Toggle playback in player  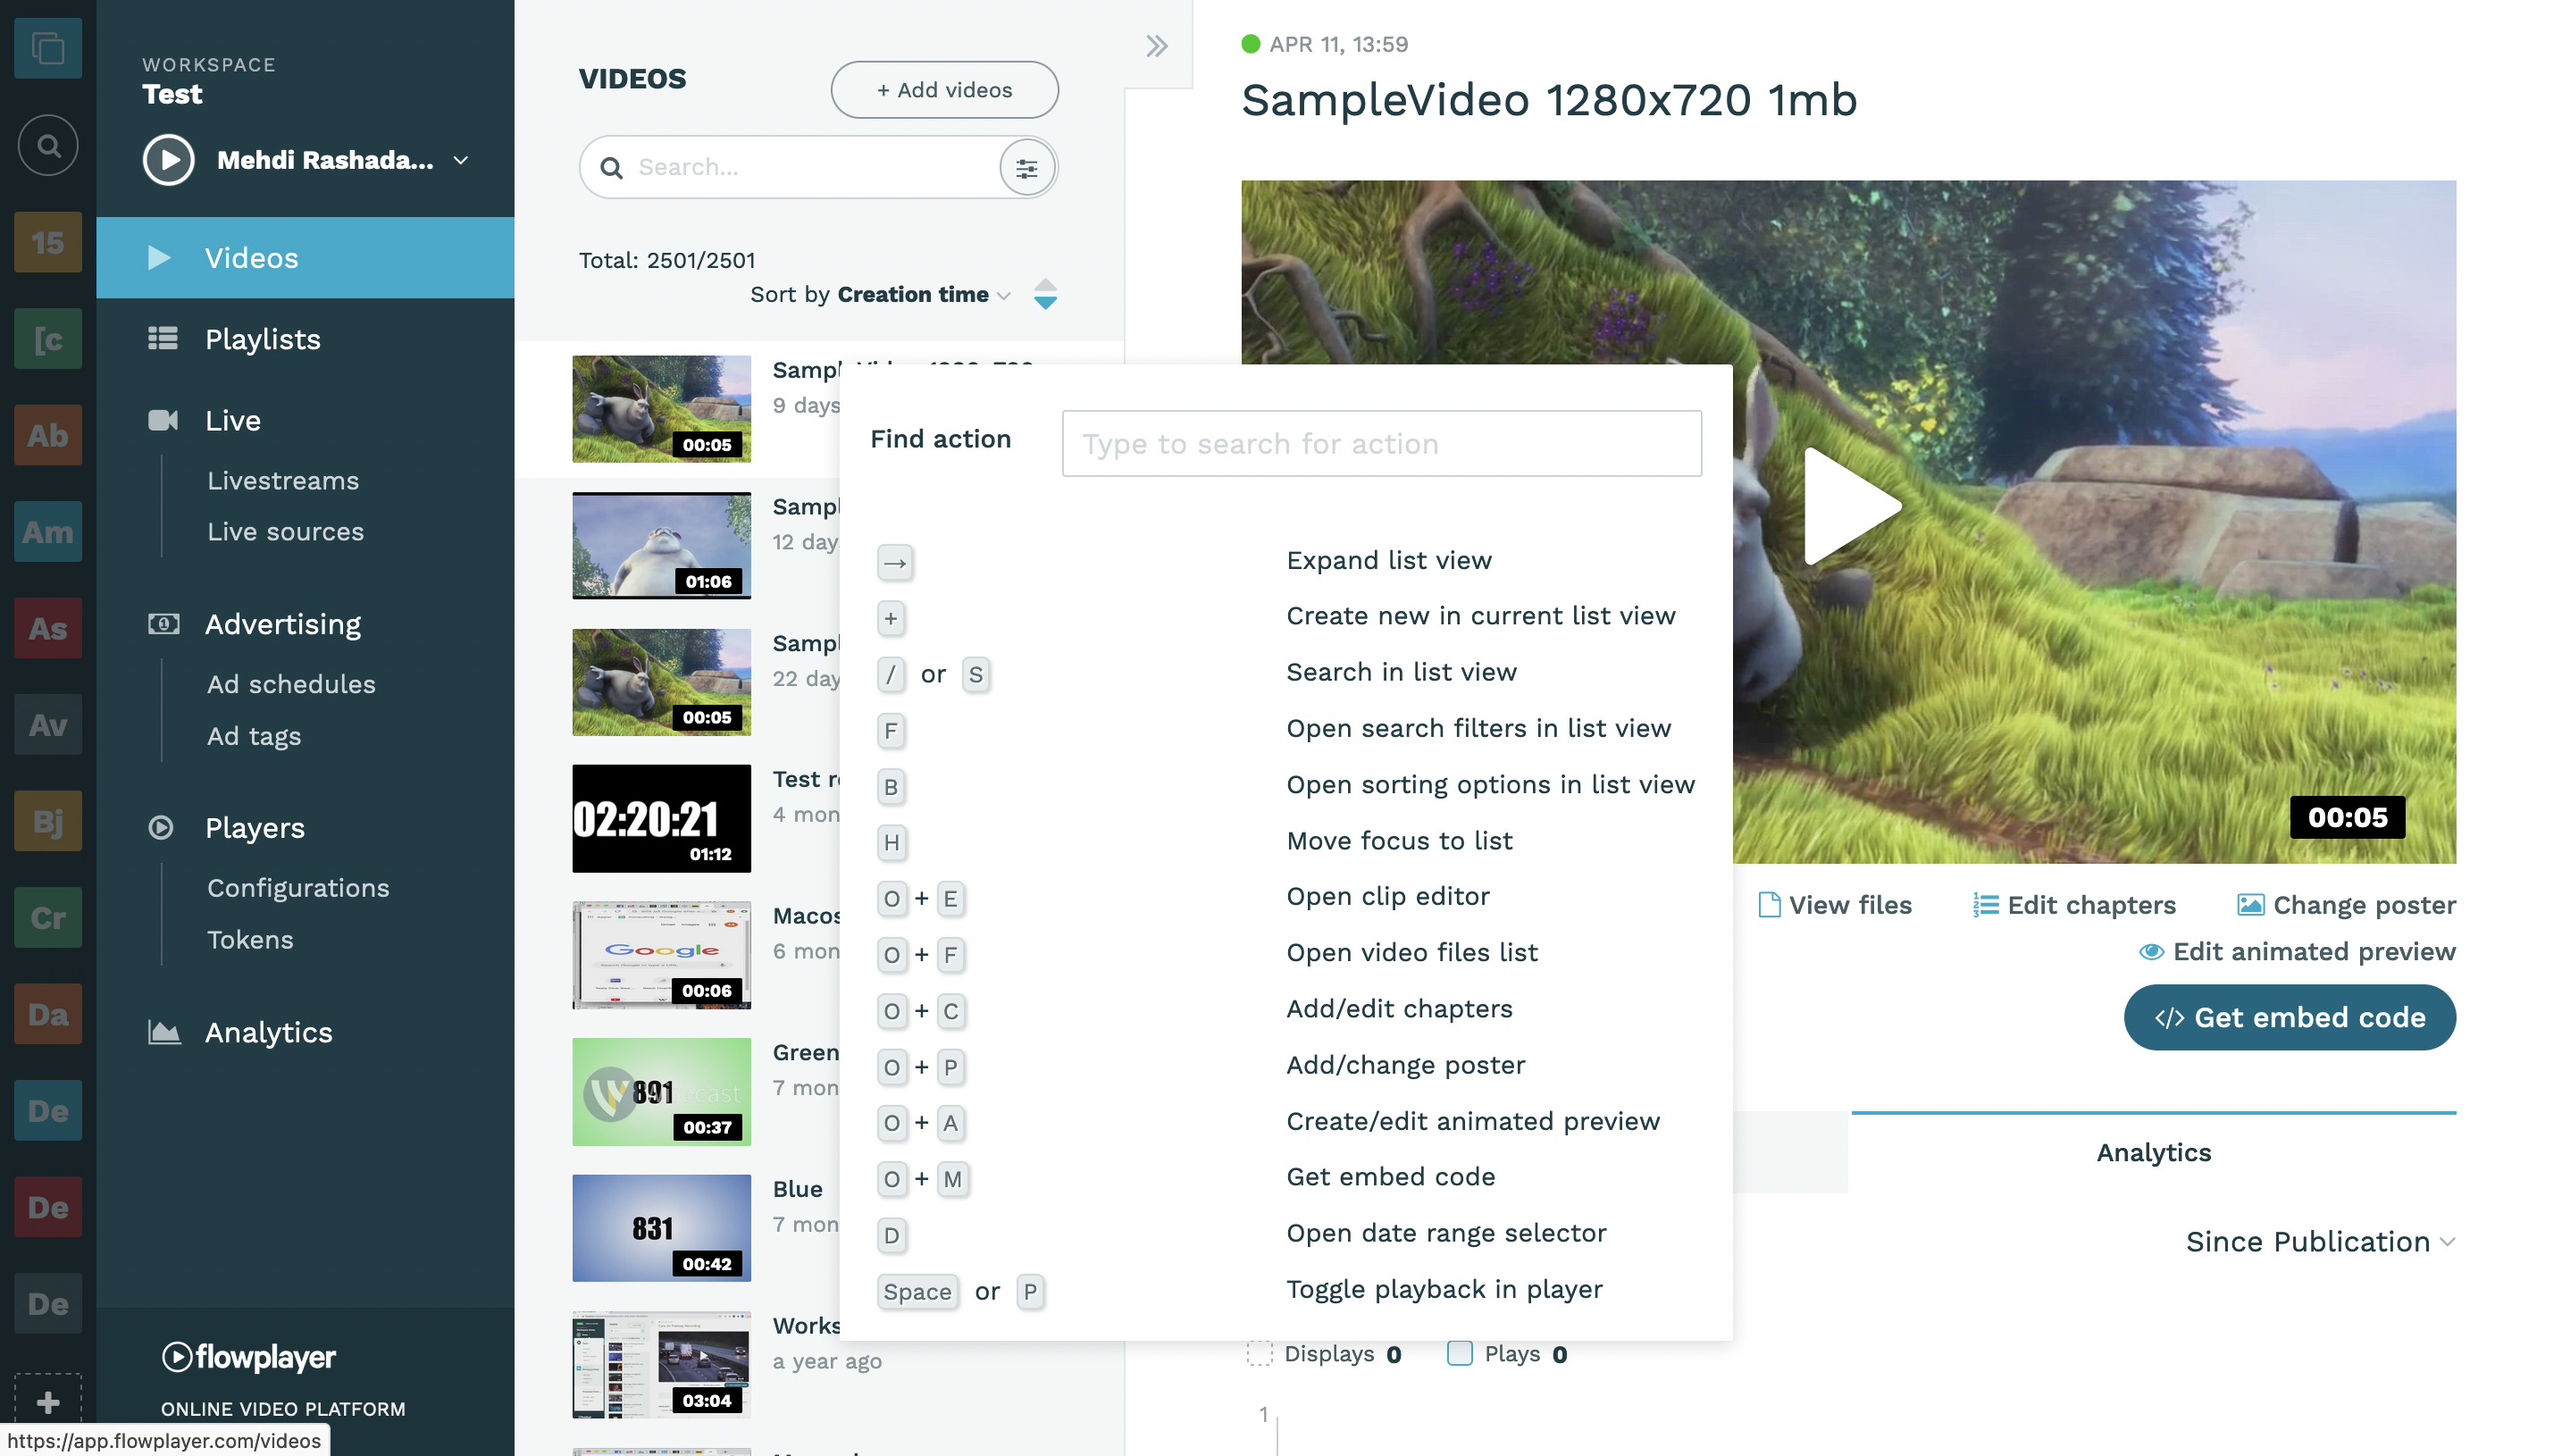1443,1289
